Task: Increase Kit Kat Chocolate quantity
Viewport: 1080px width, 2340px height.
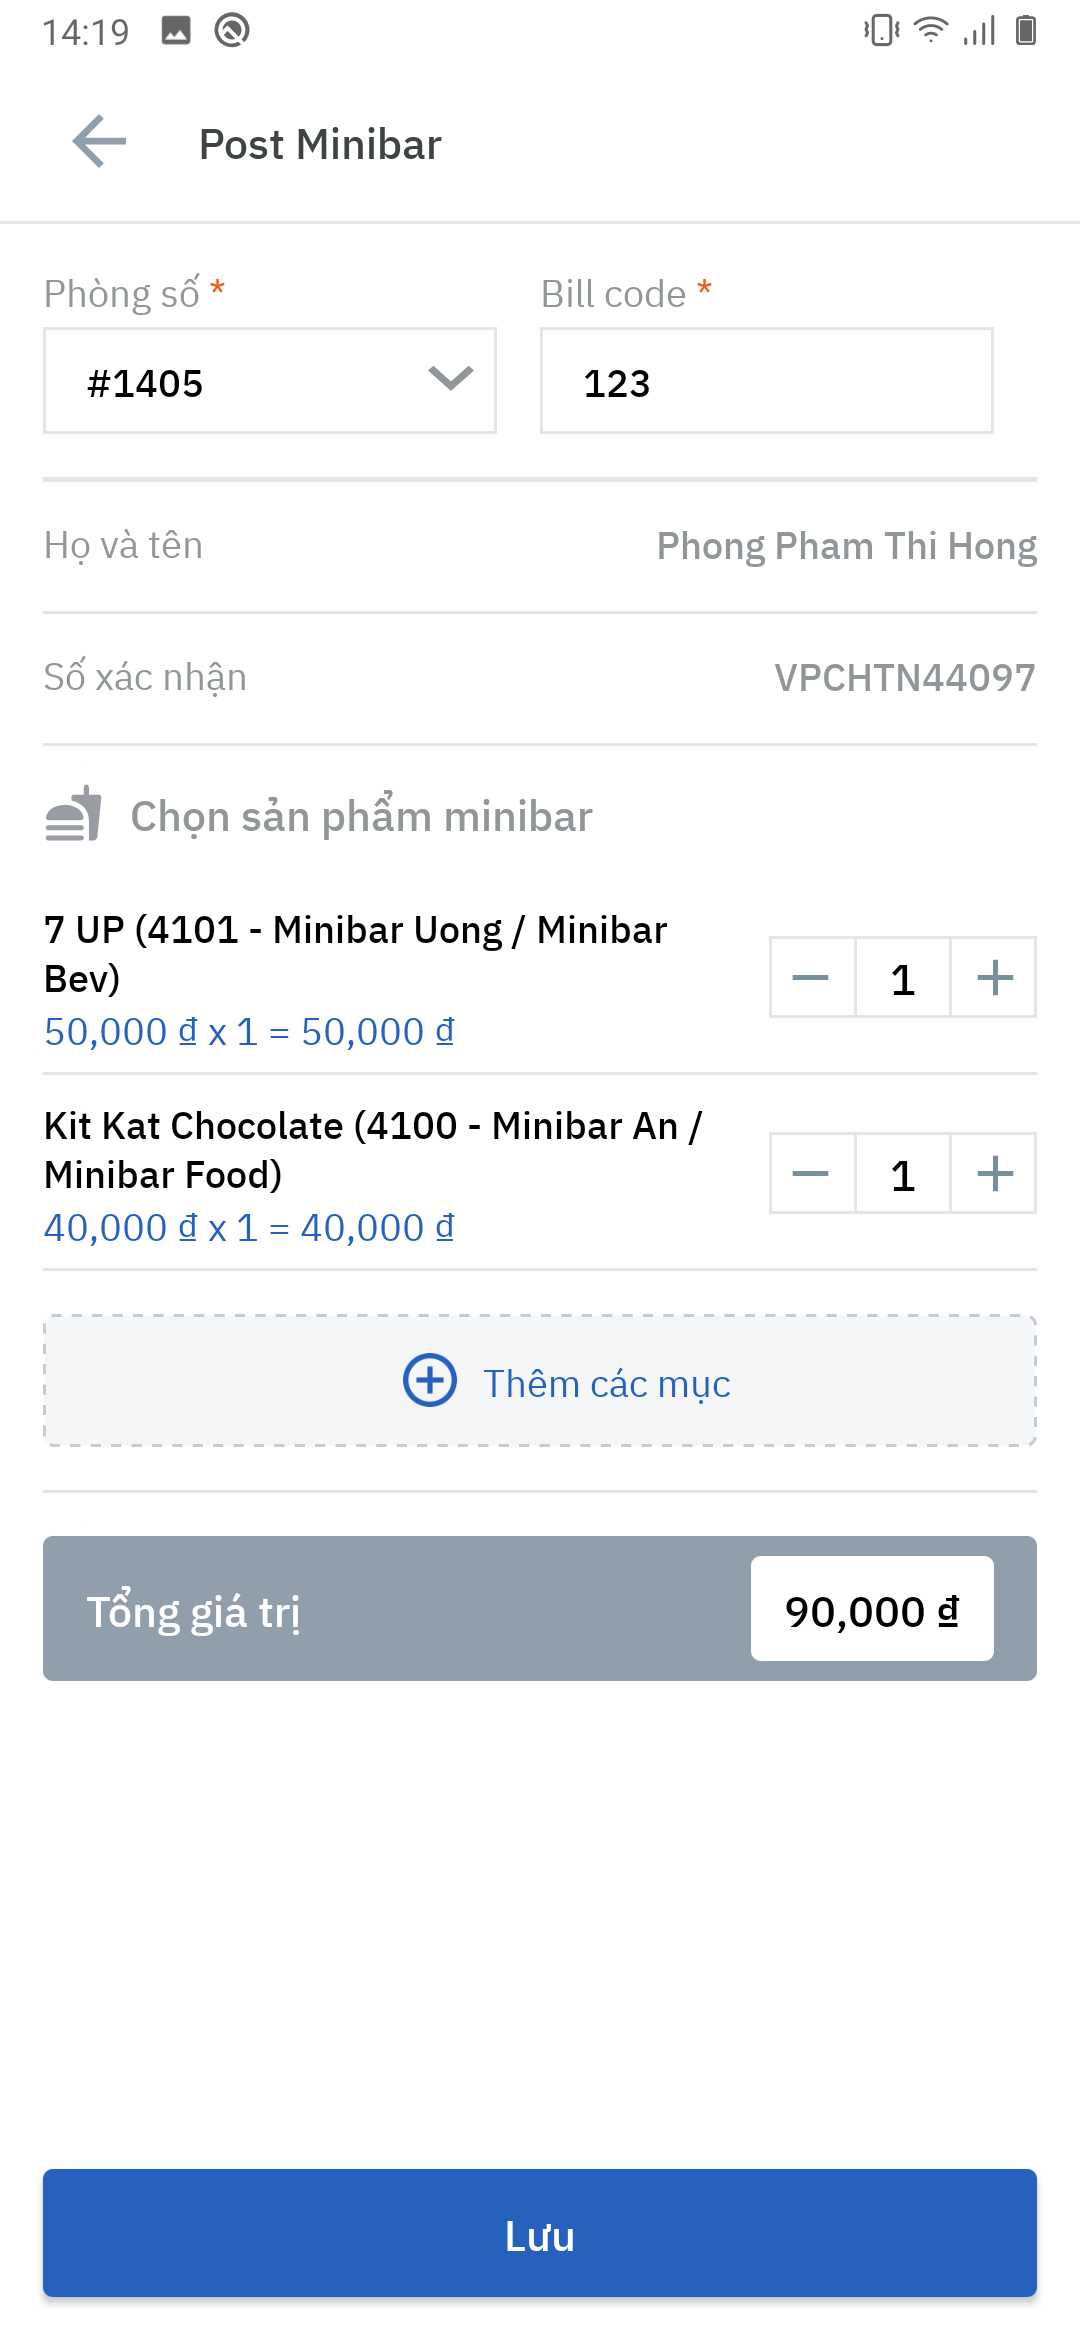Action: pyautogui.click(x=994, y=1174)
